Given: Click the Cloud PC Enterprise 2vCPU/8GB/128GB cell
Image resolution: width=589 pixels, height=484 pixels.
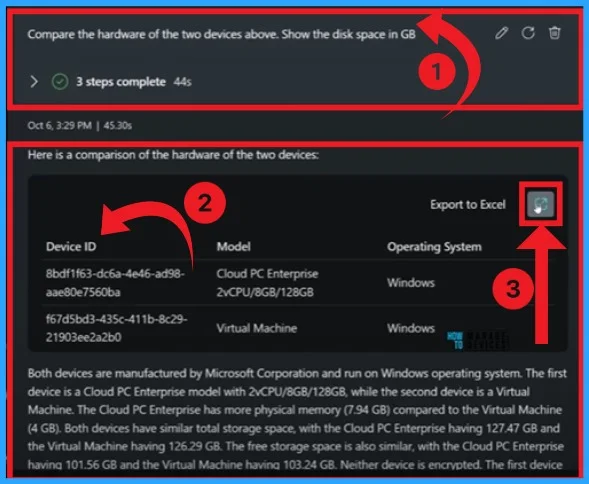Looking at the screenshot, I should pyautogui.click(x=267, y=283).
